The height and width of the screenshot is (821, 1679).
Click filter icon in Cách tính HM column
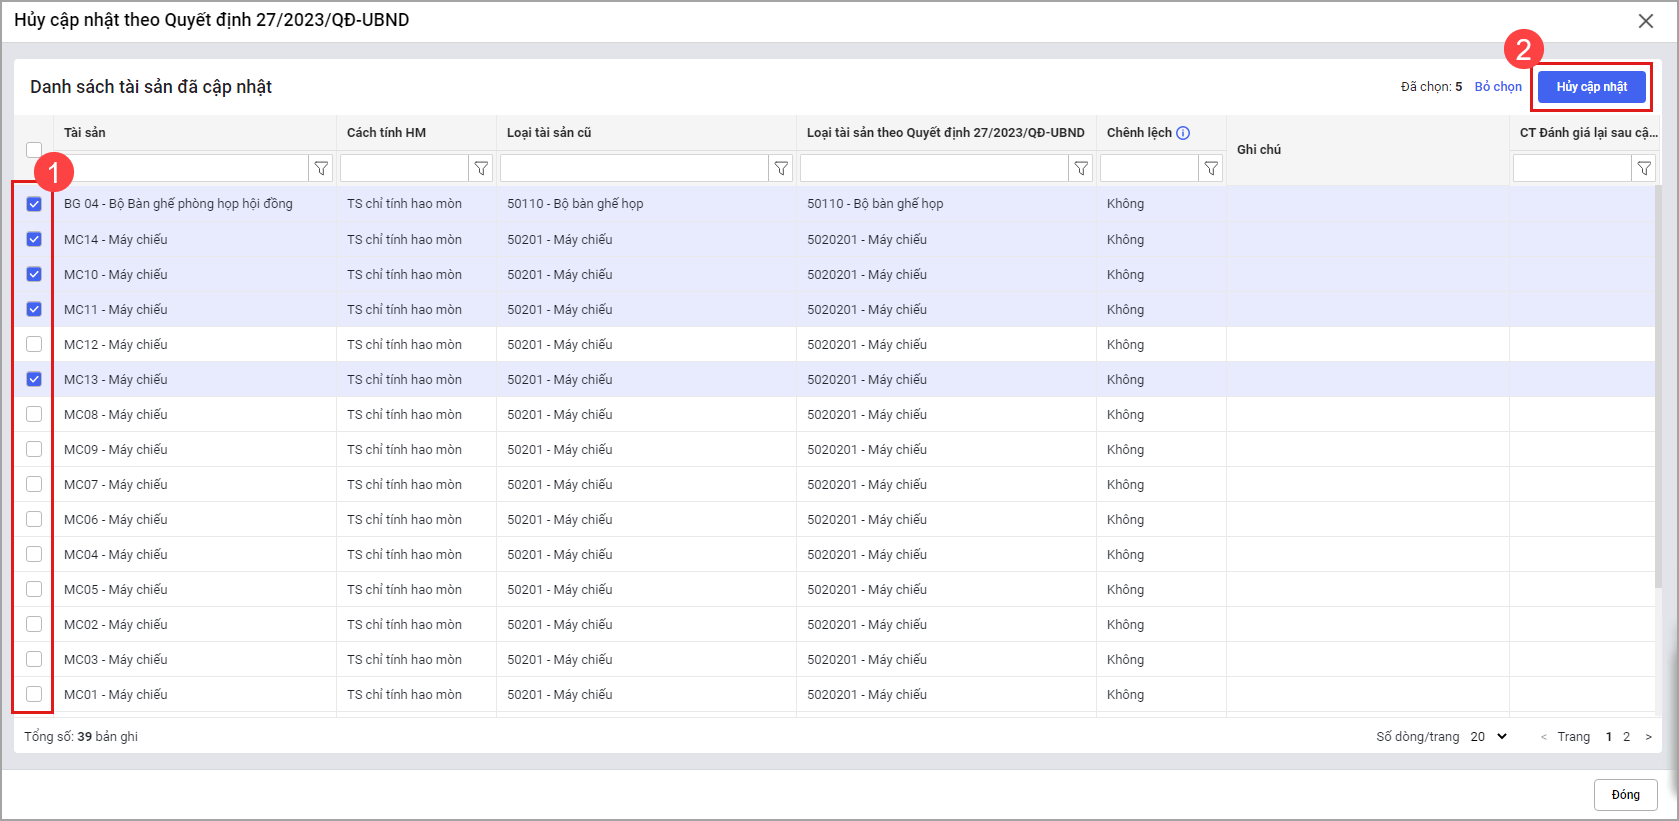click(x=481, y=169)
